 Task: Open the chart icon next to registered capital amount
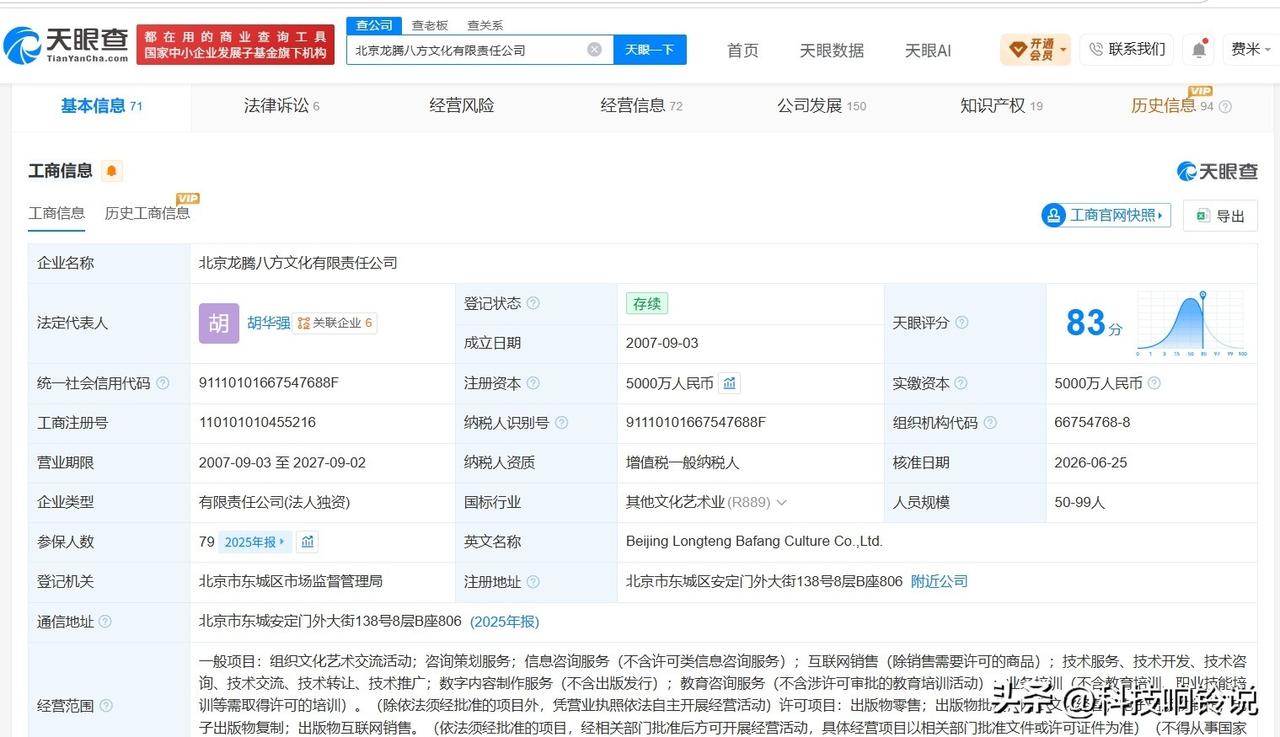click(730, 383)
